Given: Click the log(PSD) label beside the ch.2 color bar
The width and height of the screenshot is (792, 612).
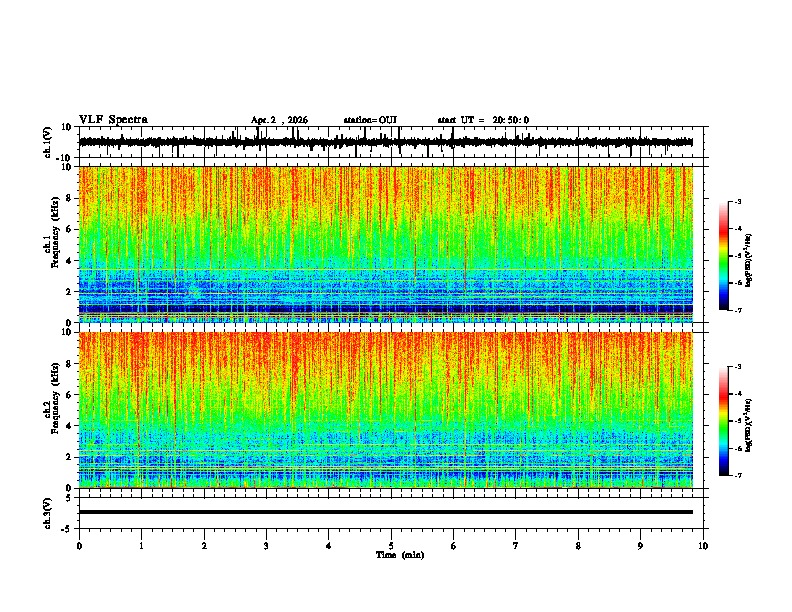Looking at the screenshot, I should coord(748,425).
